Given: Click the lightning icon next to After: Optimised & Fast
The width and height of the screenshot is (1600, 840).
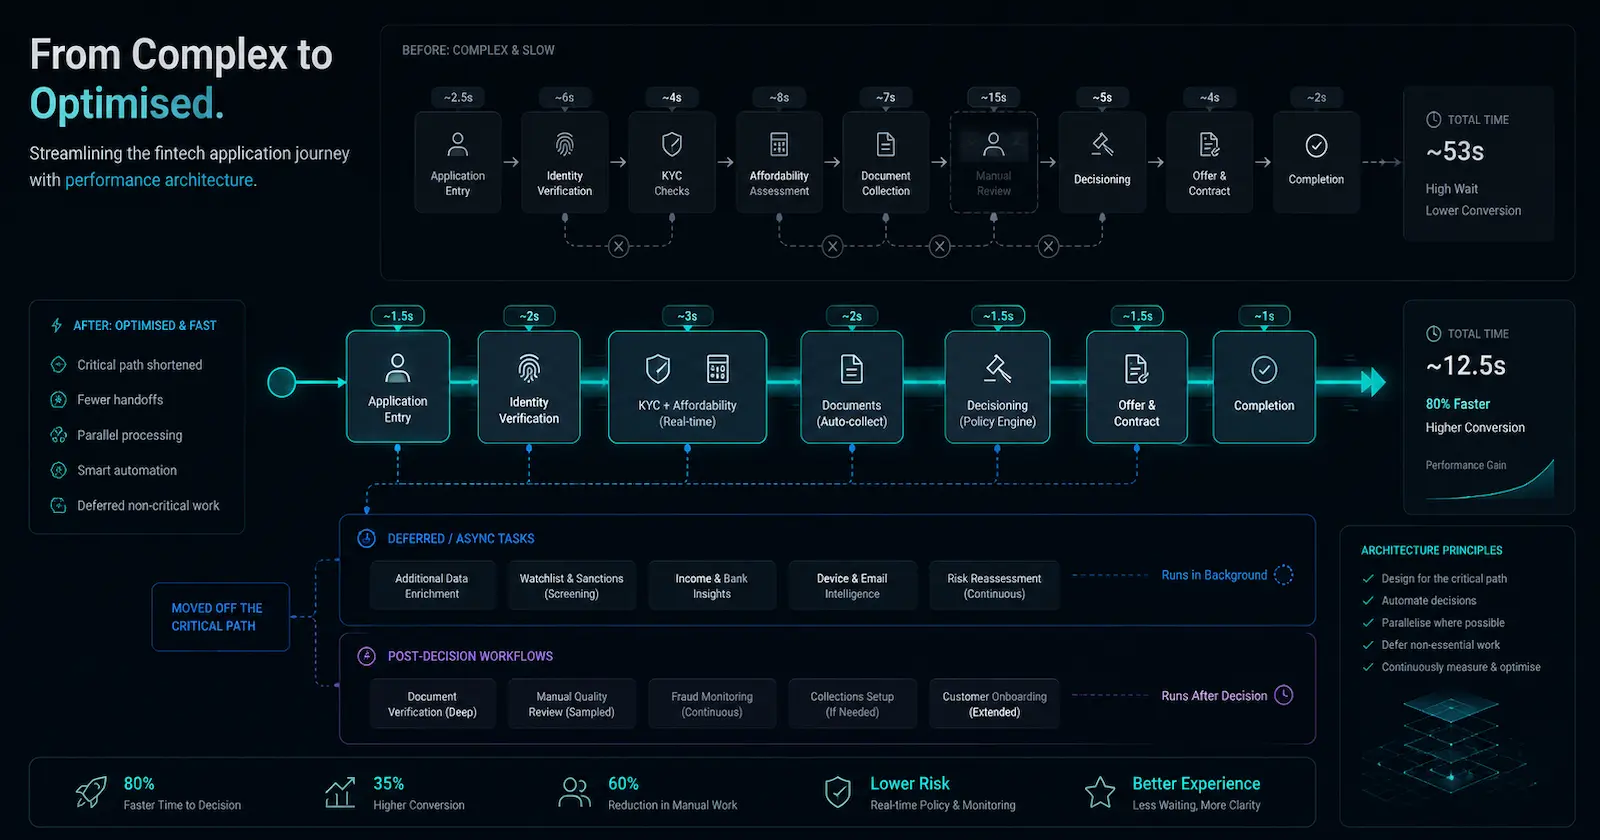Looking at the screenshot, I should tap(57, 325).
